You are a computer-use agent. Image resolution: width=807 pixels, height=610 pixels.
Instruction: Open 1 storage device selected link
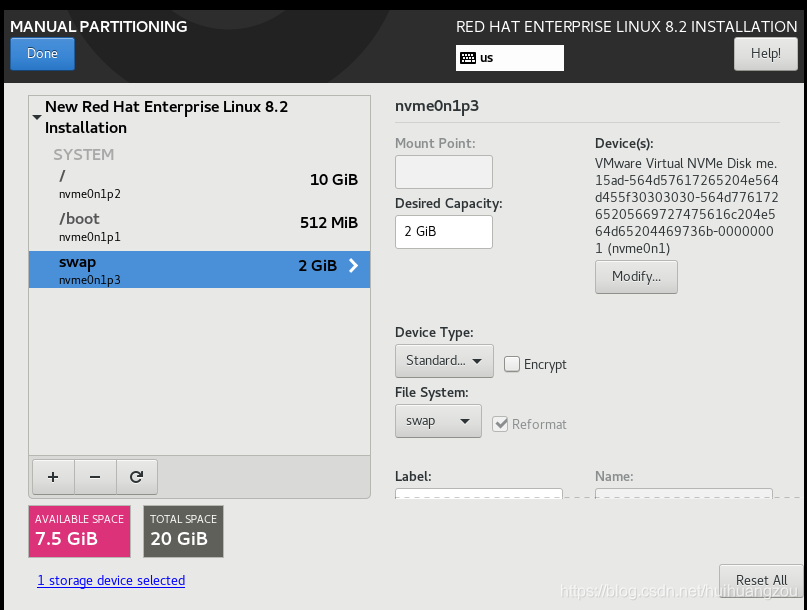click(111, 581)
